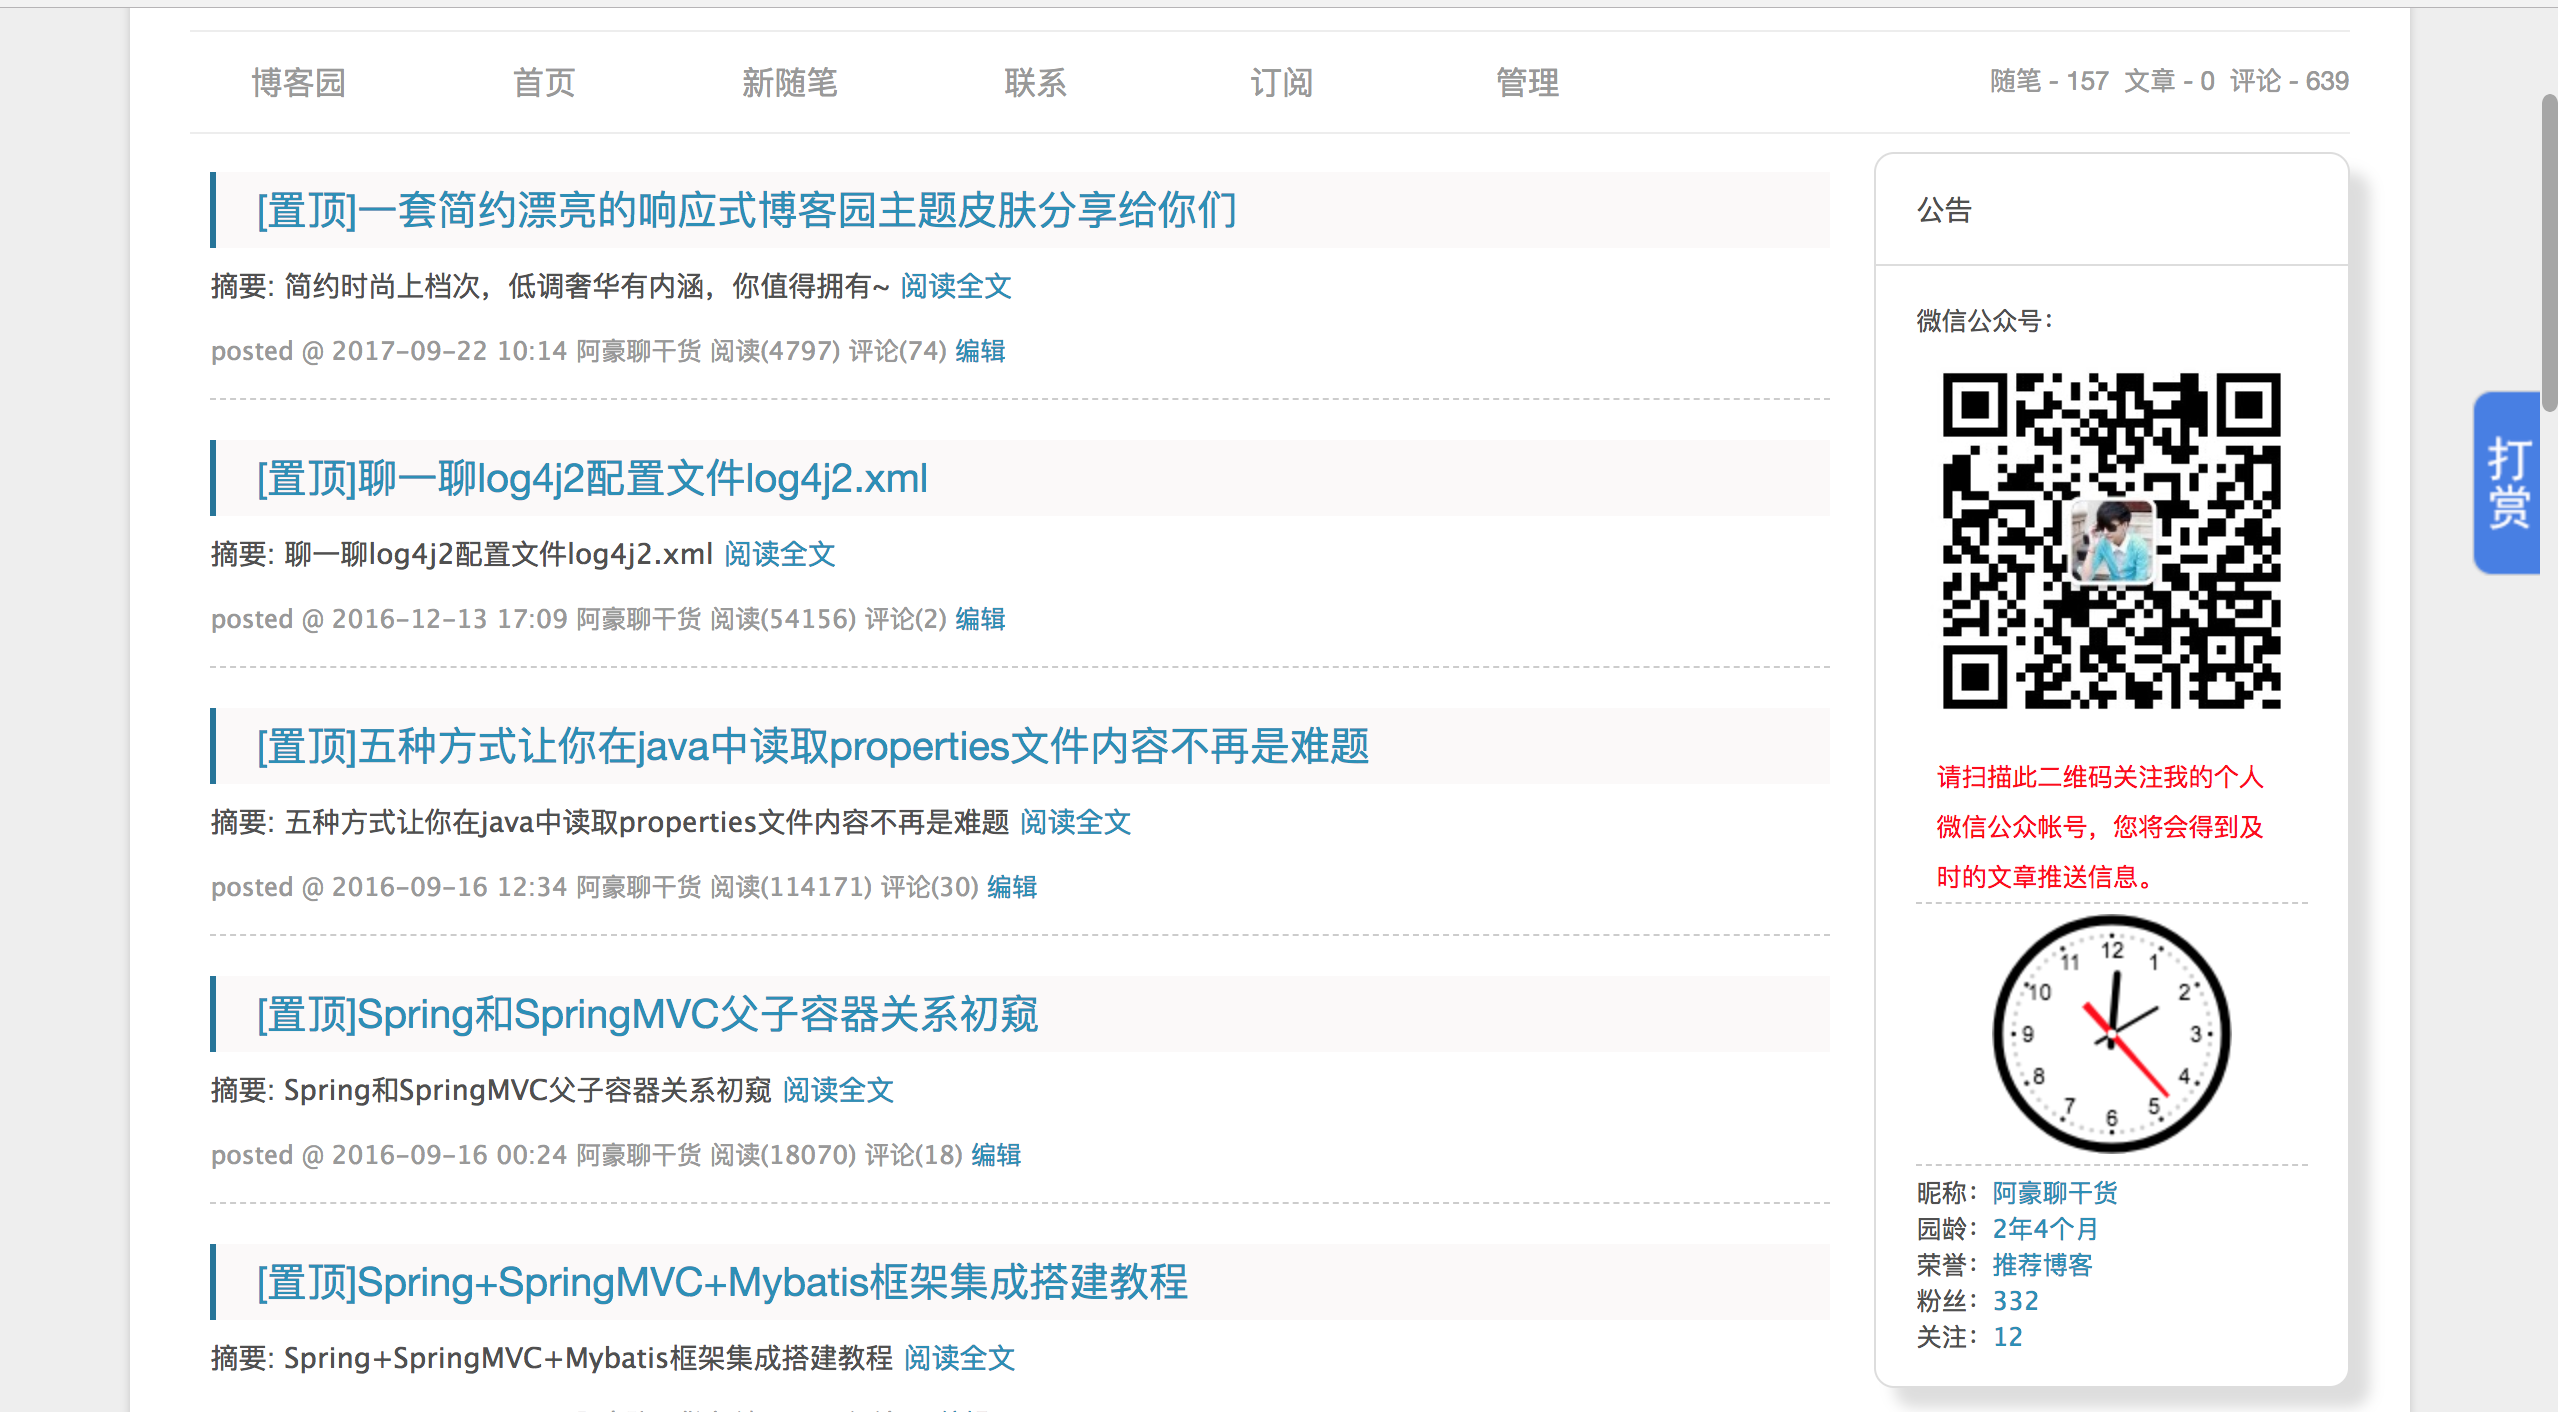Open the 推荐博客 honor link
This screenshot has height=1412, width=2558.
[2042, 1265]
